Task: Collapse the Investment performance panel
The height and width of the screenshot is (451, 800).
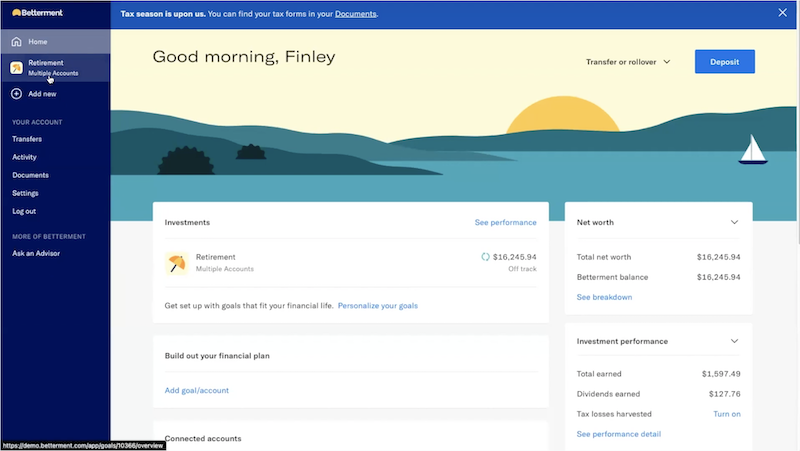Action: click(734, 341)
